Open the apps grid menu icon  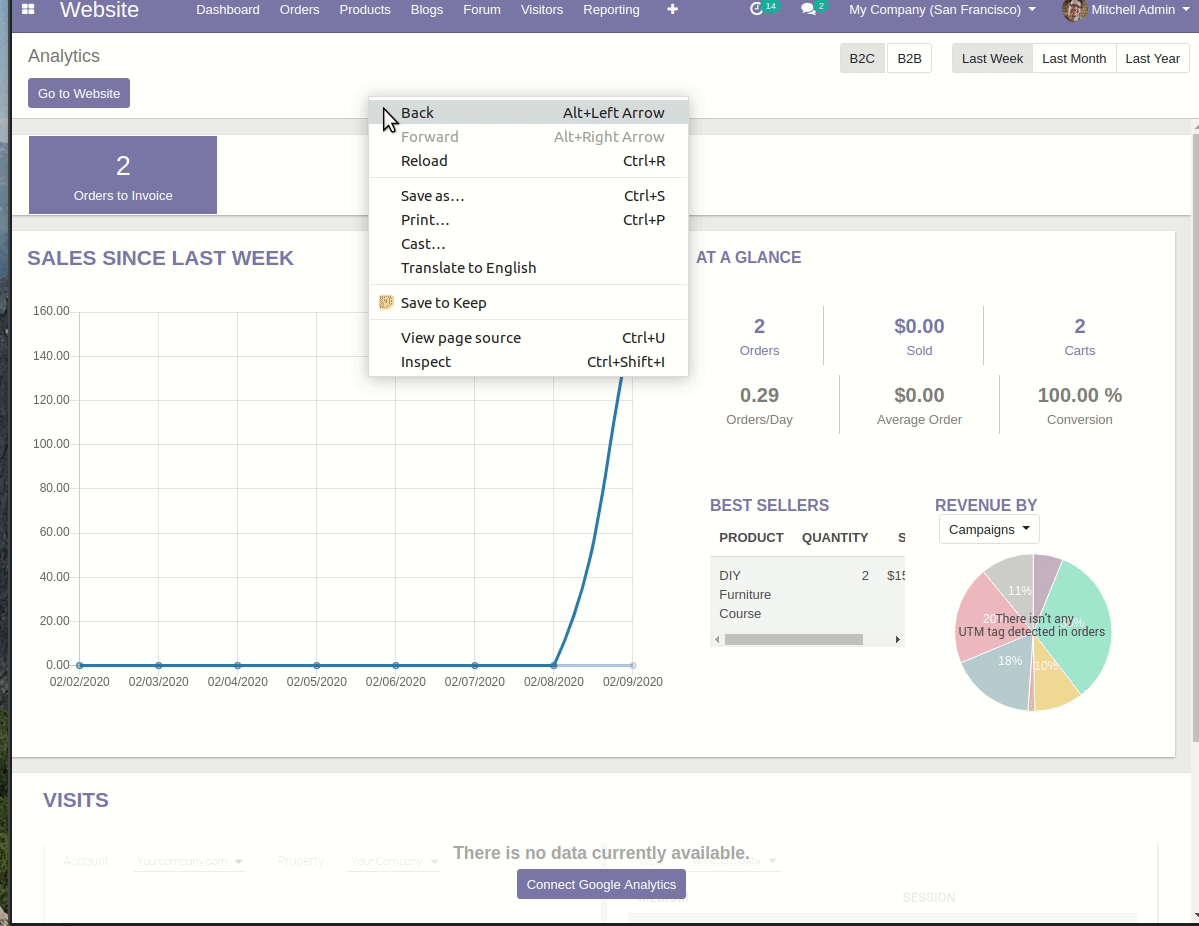[27, 10]
